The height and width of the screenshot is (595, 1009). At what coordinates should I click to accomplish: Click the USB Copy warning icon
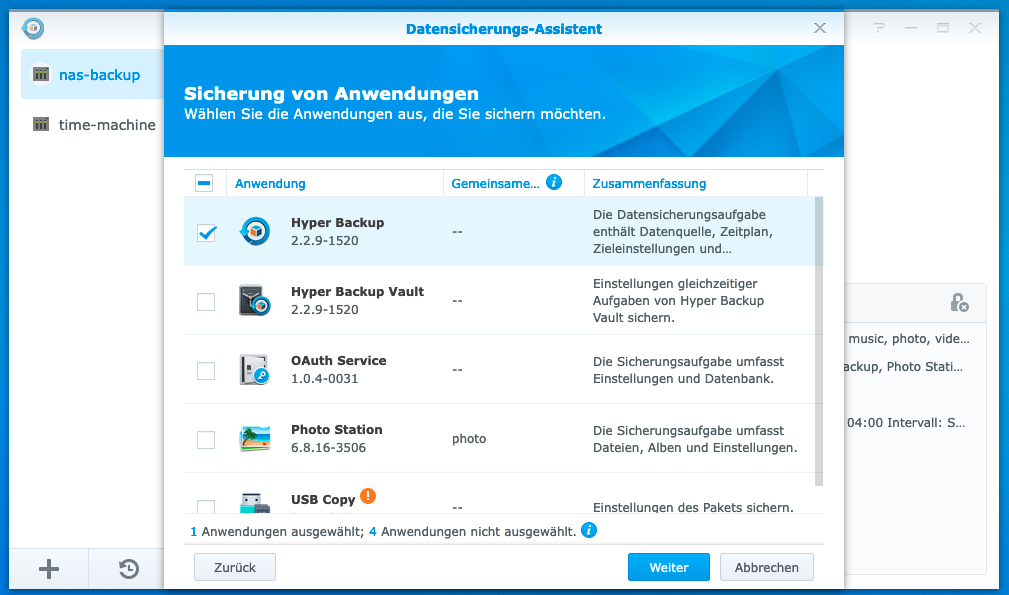368,495
